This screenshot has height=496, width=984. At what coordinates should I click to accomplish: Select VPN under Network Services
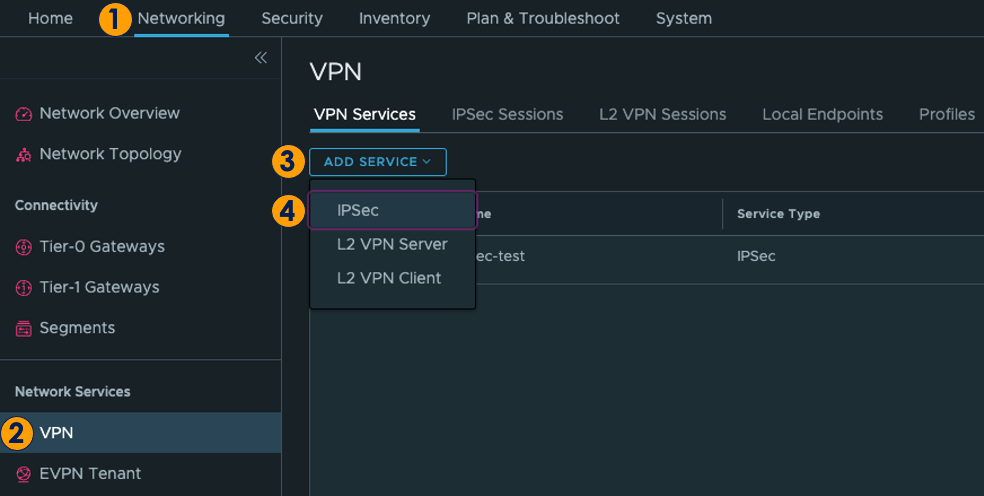pyautogui.click(x=141, y=433)
